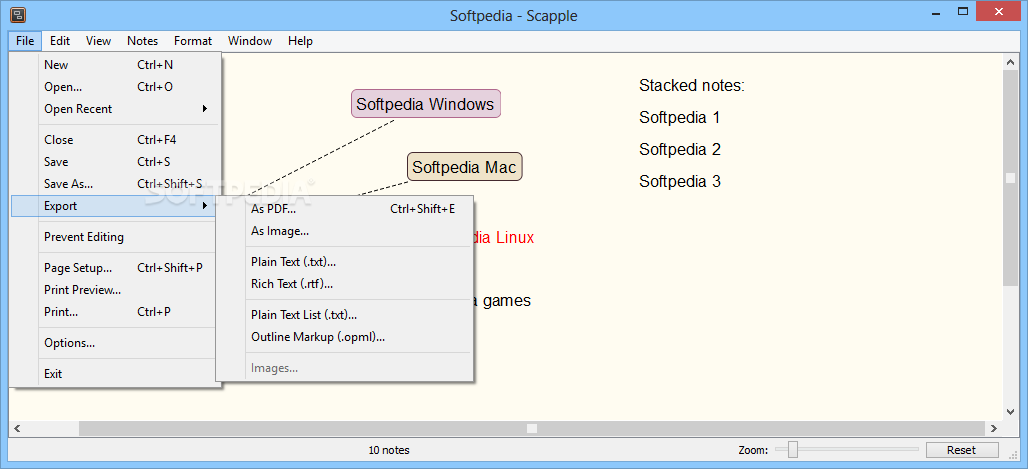Viewport: 1028px width, 469px height.
Task: Export As PDF...
Action: coord(345,209)
